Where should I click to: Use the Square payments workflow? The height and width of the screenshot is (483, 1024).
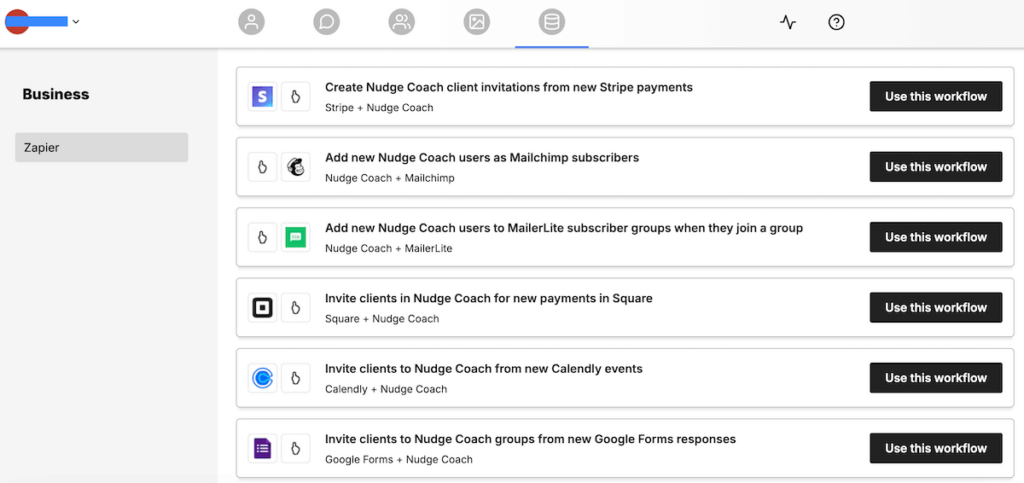(935, 308)
